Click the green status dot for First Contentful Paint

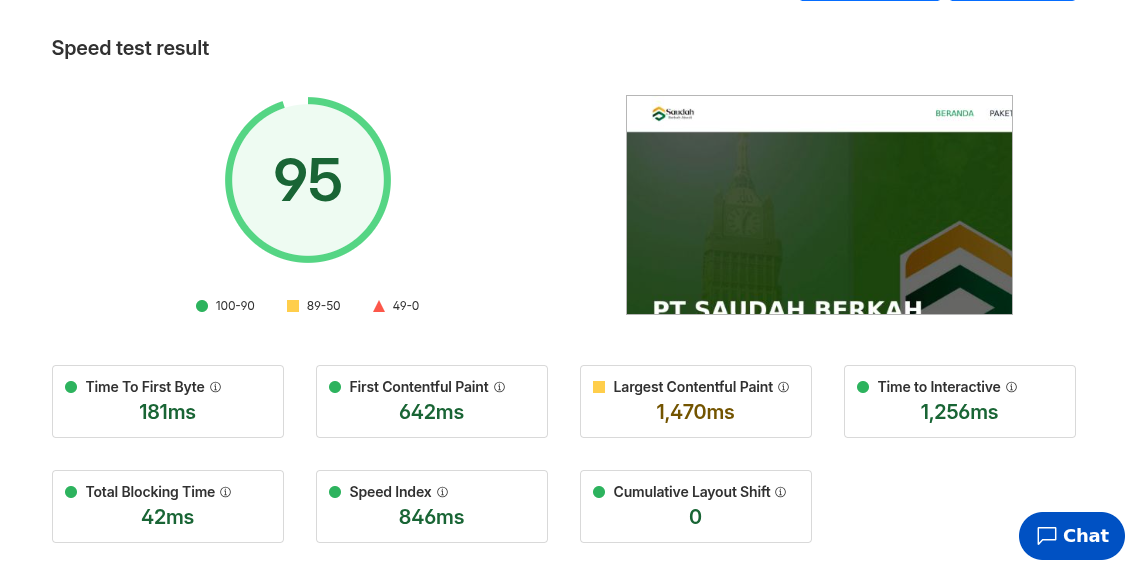335,387
